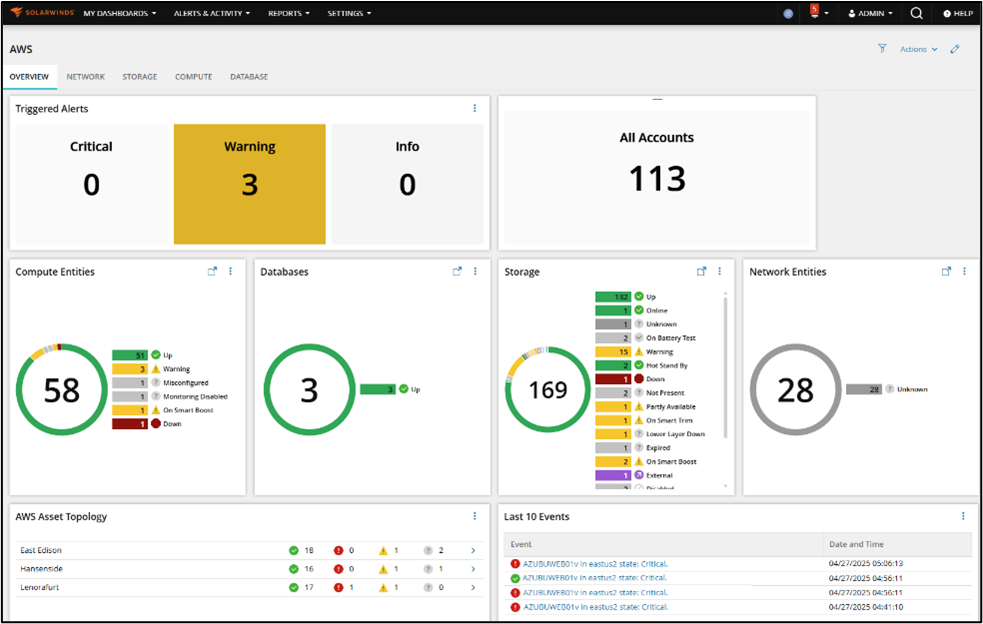Open the 04:41:10 AZUBUWEB01v event link
Screen dimensions: 983x624
[x=596, y=607]
